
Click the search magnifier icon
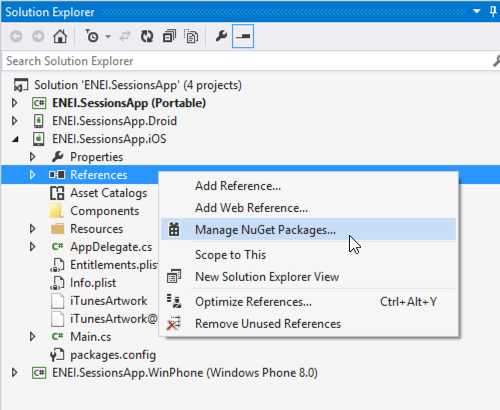point(496,61)
